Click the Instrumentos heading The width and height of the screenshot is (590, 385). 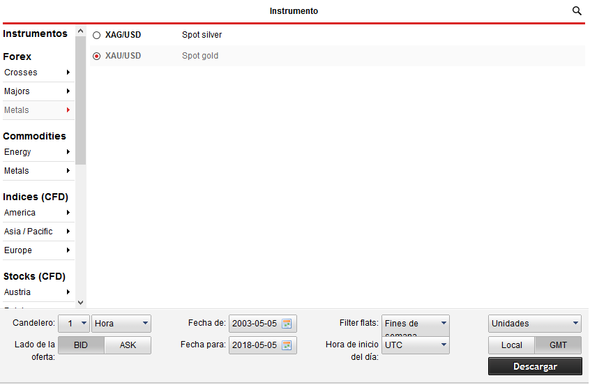click(35, 33)
